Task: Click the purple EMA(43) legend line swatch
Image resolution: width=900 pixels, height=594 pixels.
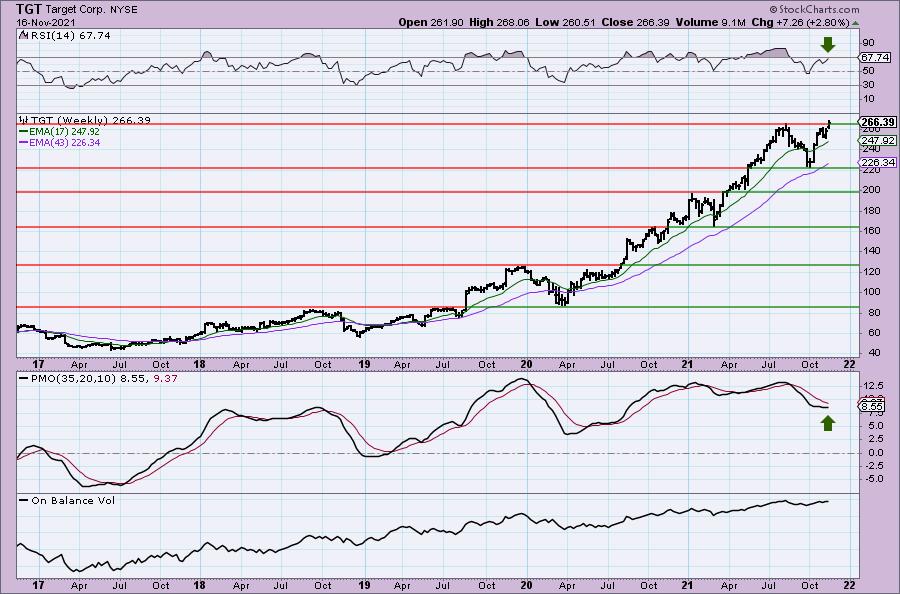Action: [23, 142]
